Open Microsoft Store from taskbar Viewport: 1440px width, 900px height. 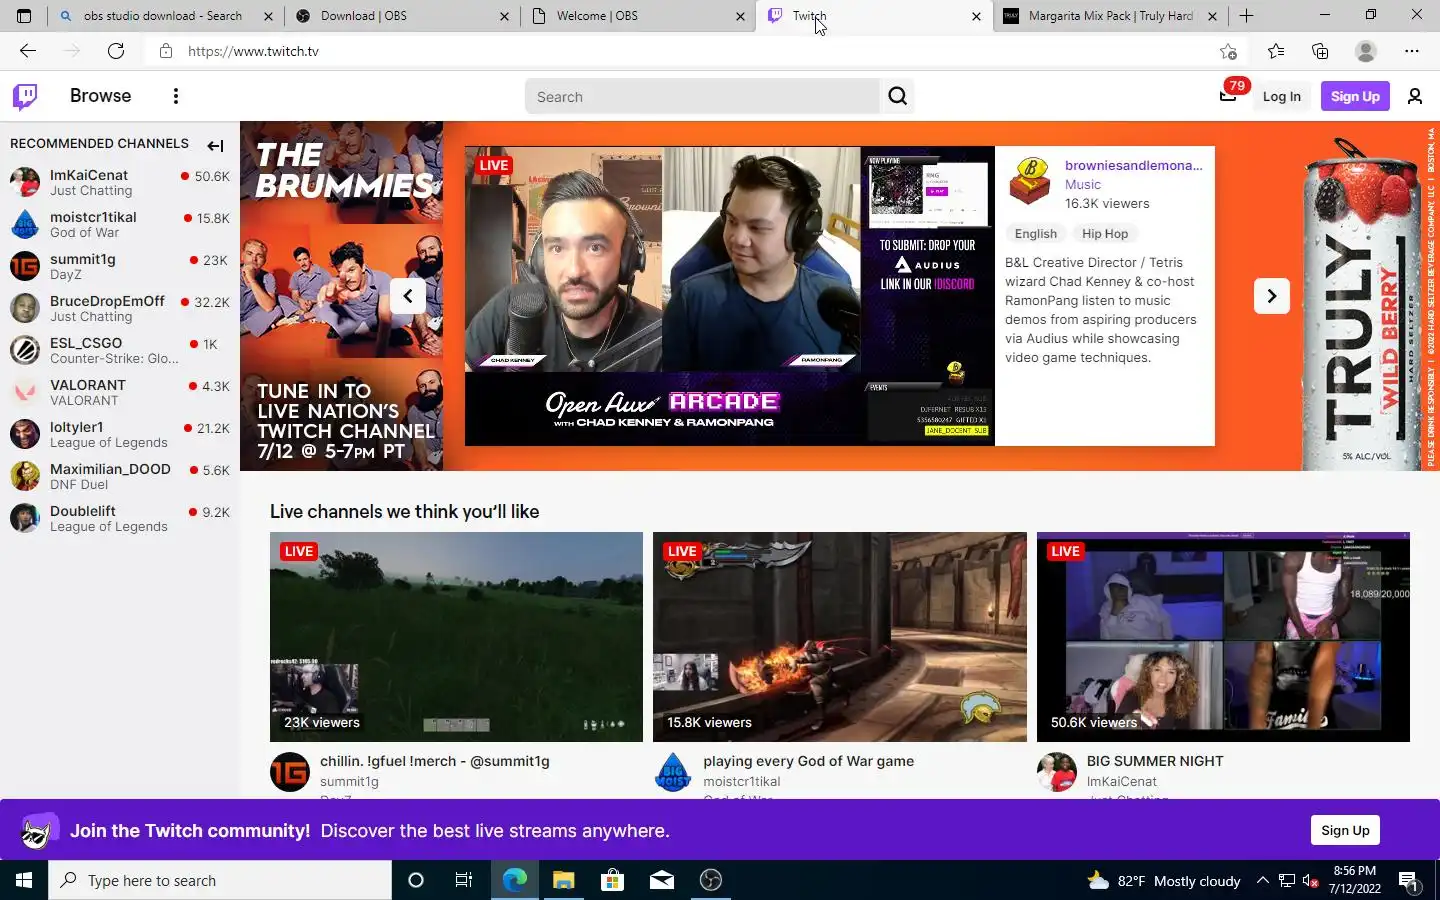612,880
